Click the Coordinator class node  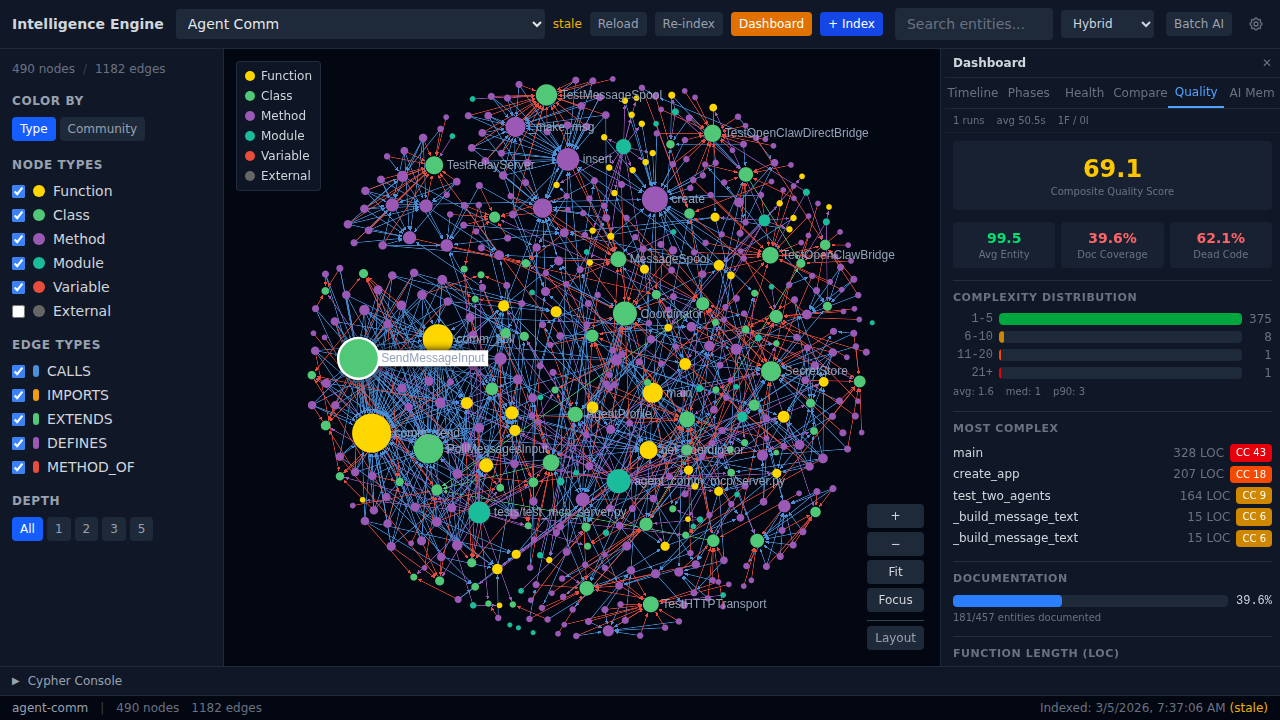coord(625,314)
